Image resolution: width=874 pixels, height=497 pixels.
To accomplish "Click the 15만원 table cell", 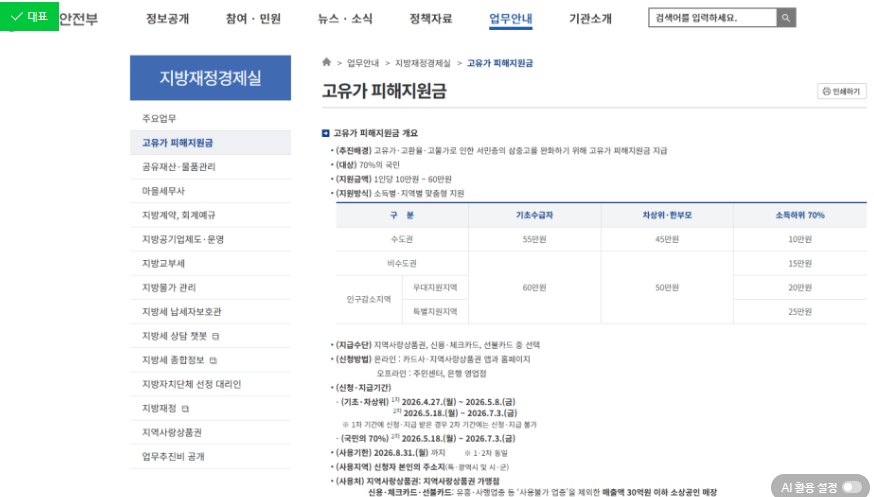I will (800, 264).
